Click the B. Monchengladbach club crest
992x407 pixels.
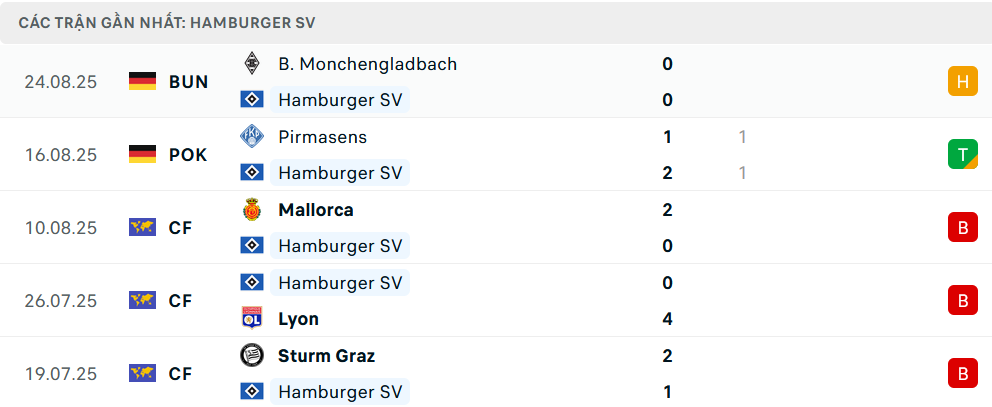pyautogui.click(x=252, y=64)
